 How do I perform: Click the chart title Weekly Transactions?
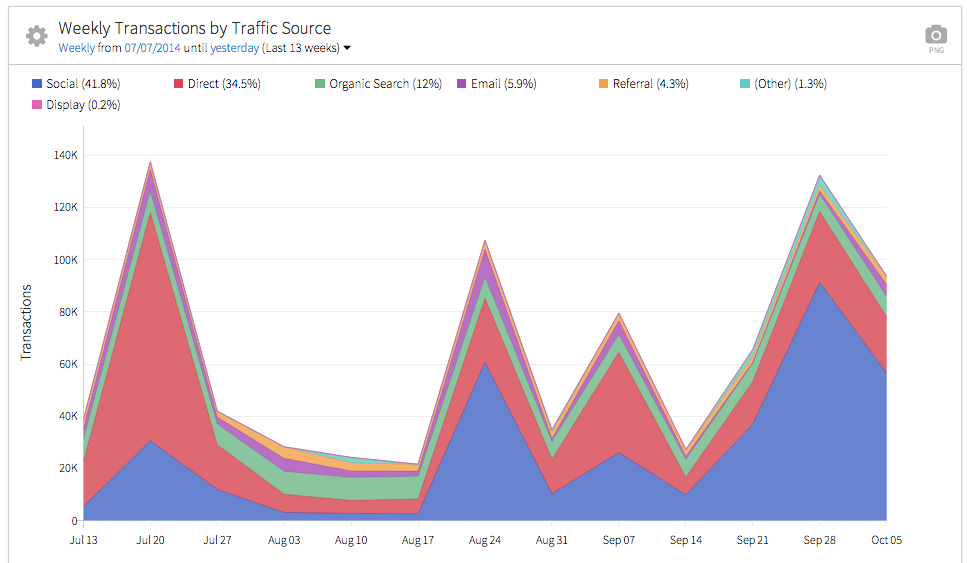[194, 28]
